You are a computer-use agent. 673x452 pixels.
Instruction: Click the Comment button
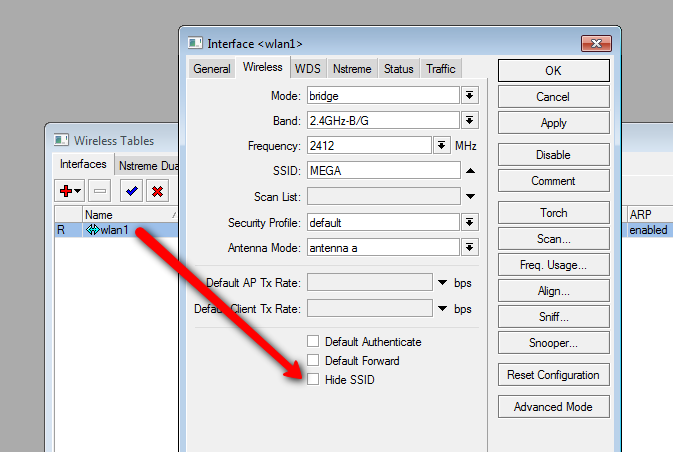pyautogui.click(x=554, y=181)
